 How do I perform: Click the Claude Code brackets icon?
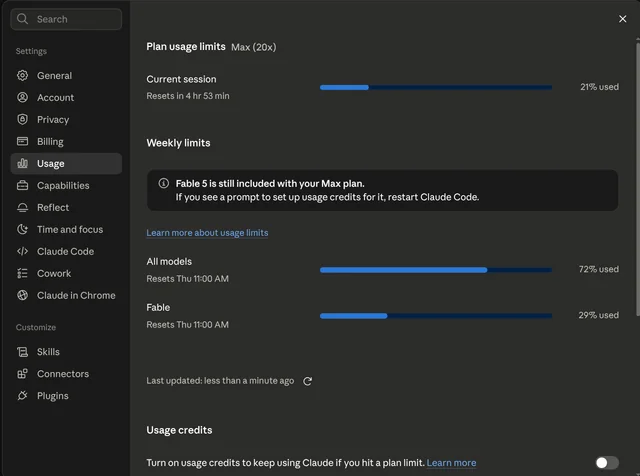pos(22,251)
